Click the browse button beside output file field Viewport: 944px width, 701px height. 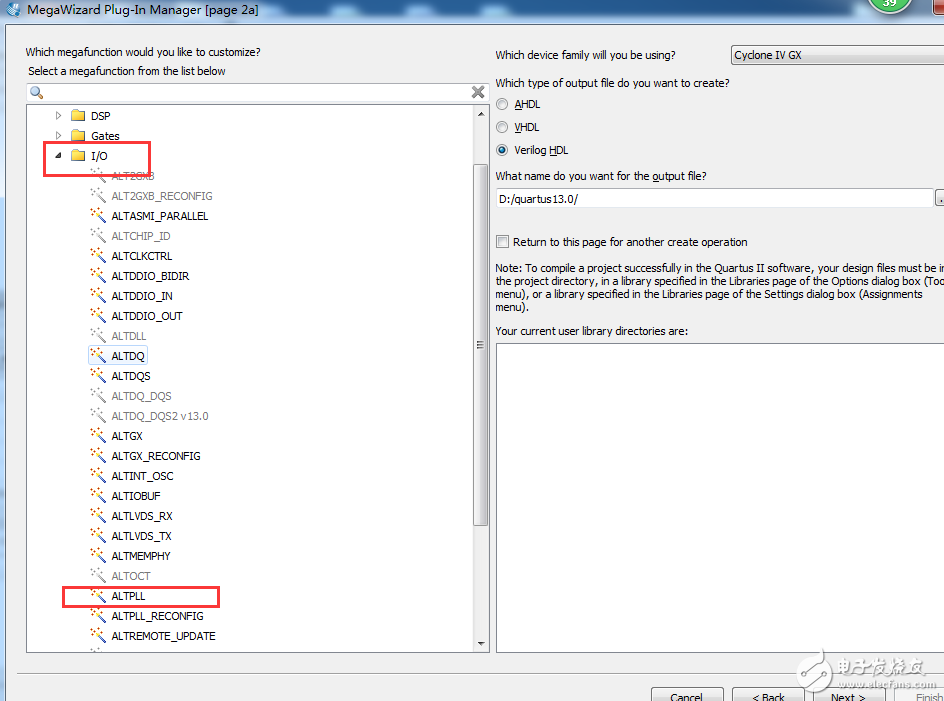click(x=940, y=198)
